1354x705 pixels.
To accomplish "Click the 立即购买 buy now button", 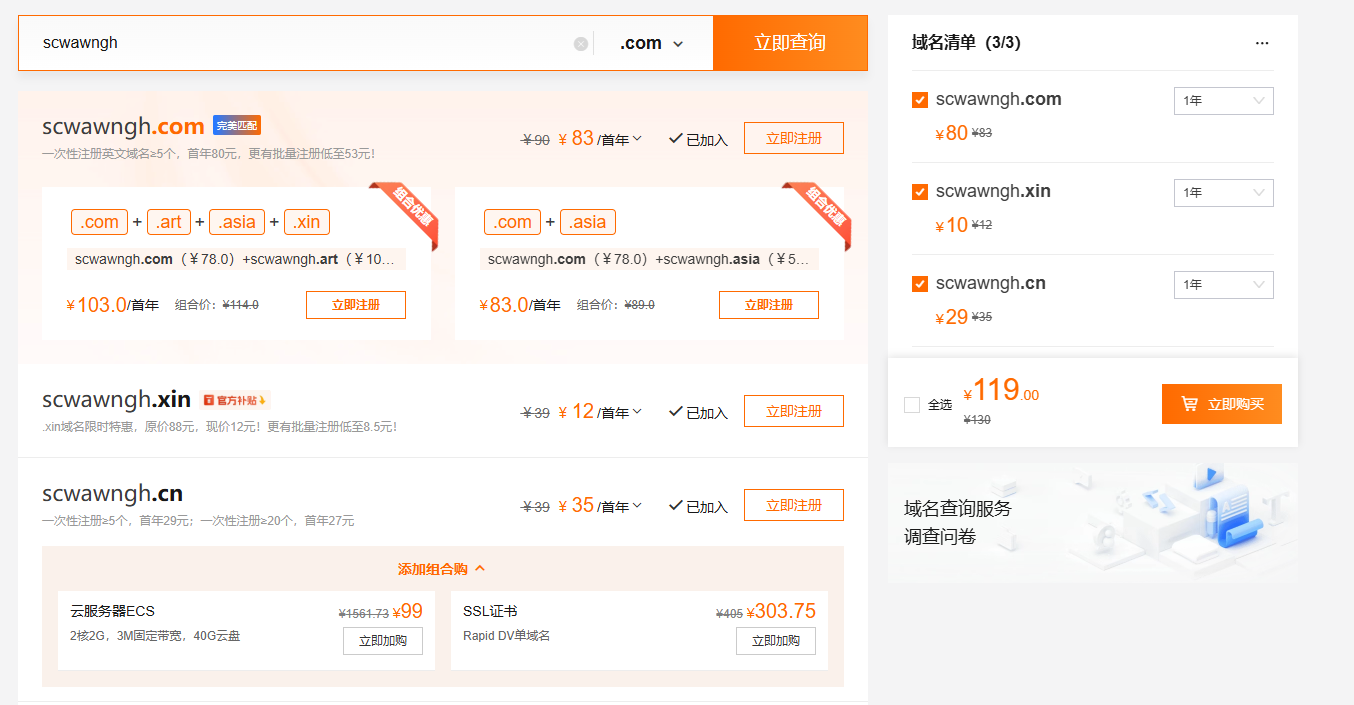I will point(1222,404).
